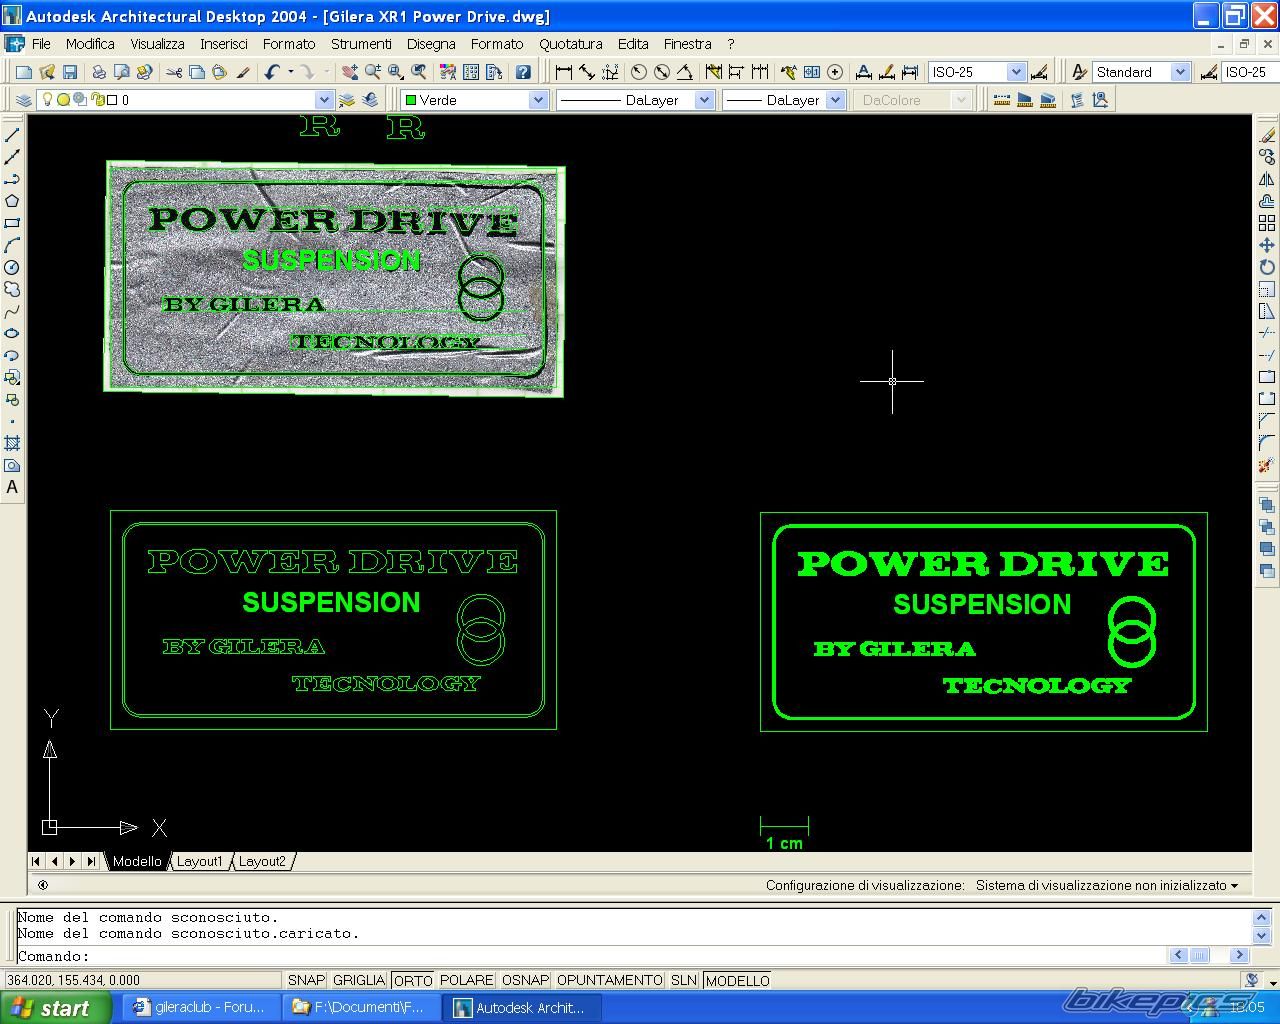Select the Line draw tool

[x=12, y=135]
